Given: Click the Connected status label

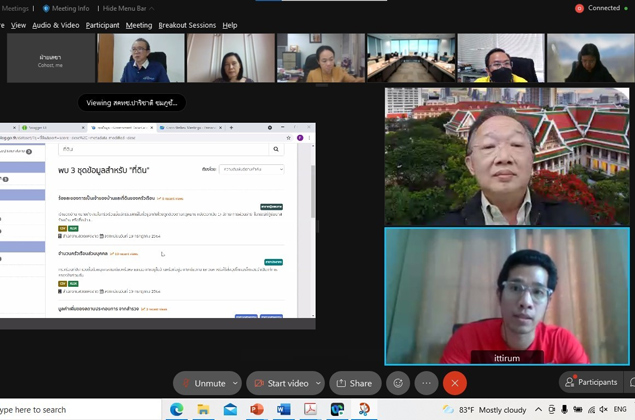Looking at the screenshot, I should (604, 8).
